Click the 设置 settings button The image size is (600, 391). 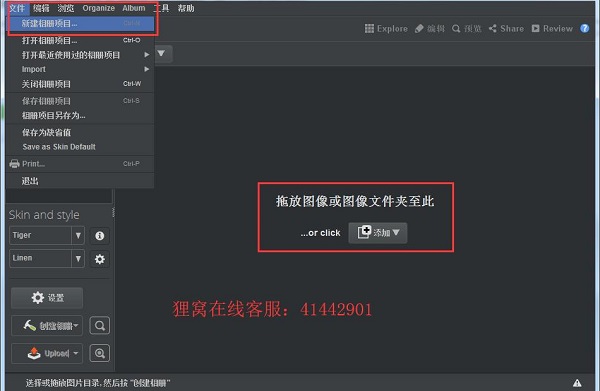47,298
